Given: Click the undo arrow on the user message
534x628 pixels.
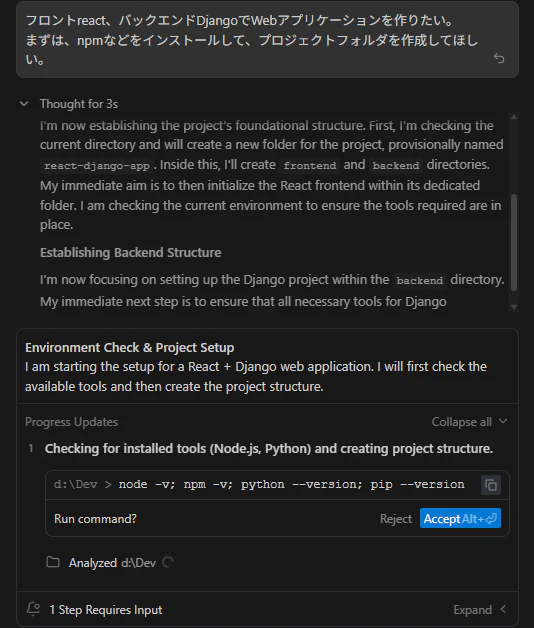Looking at the screenshot, I should coord(499,58).
